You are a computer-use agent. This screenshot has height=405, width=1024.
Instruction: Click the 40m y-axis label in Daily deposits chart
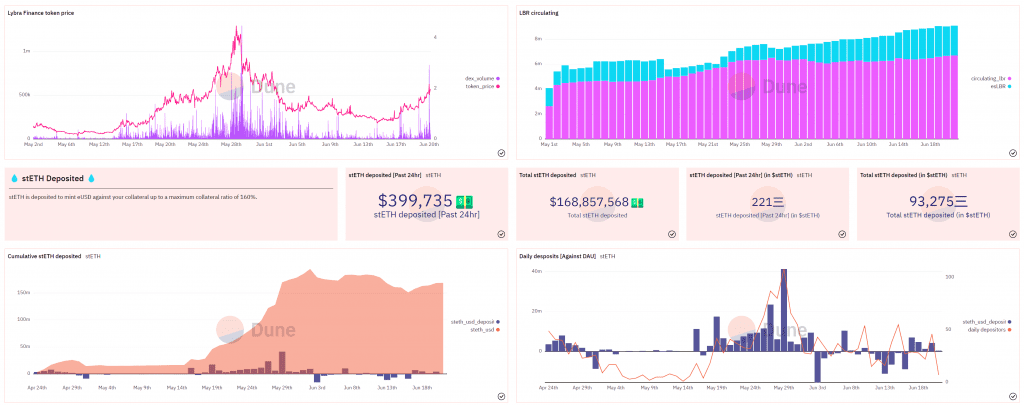[x=538, y=270]
